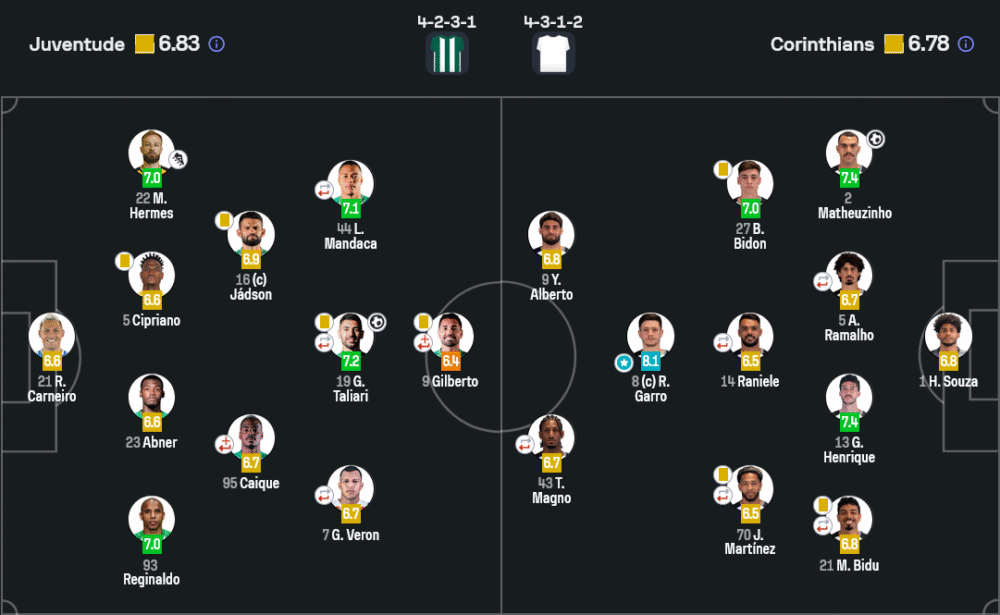Click the info icon beside Juventude's rating
1000x615 pixels.
(x=217, y=44)
